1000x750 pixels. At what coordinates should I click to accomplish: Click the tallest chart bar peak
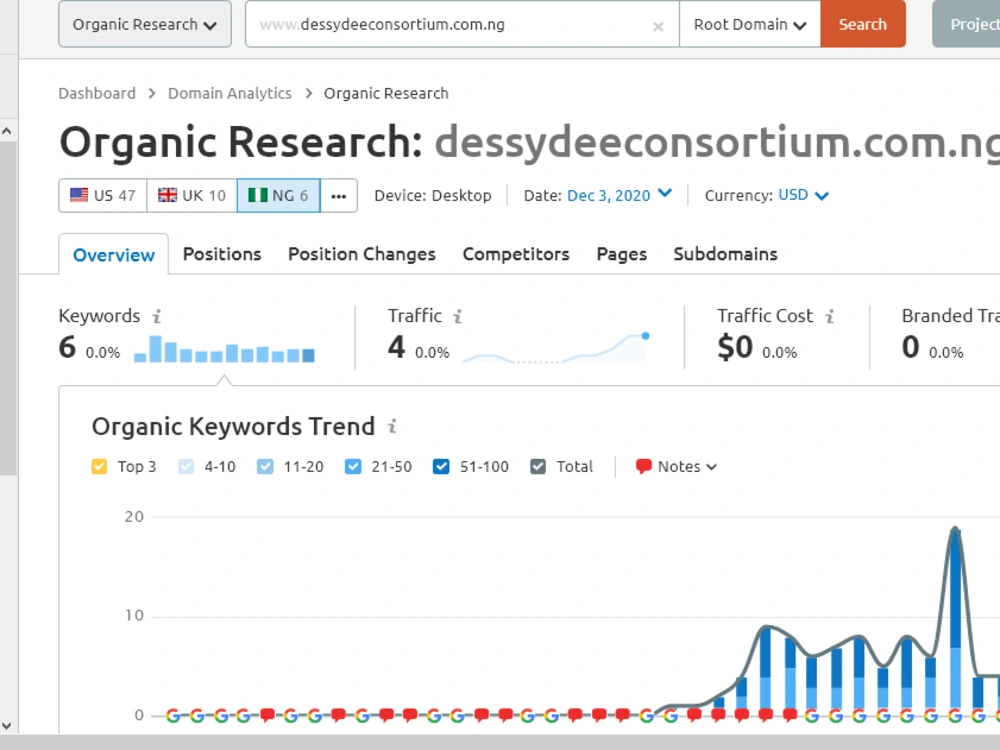[x=955, y=619]
